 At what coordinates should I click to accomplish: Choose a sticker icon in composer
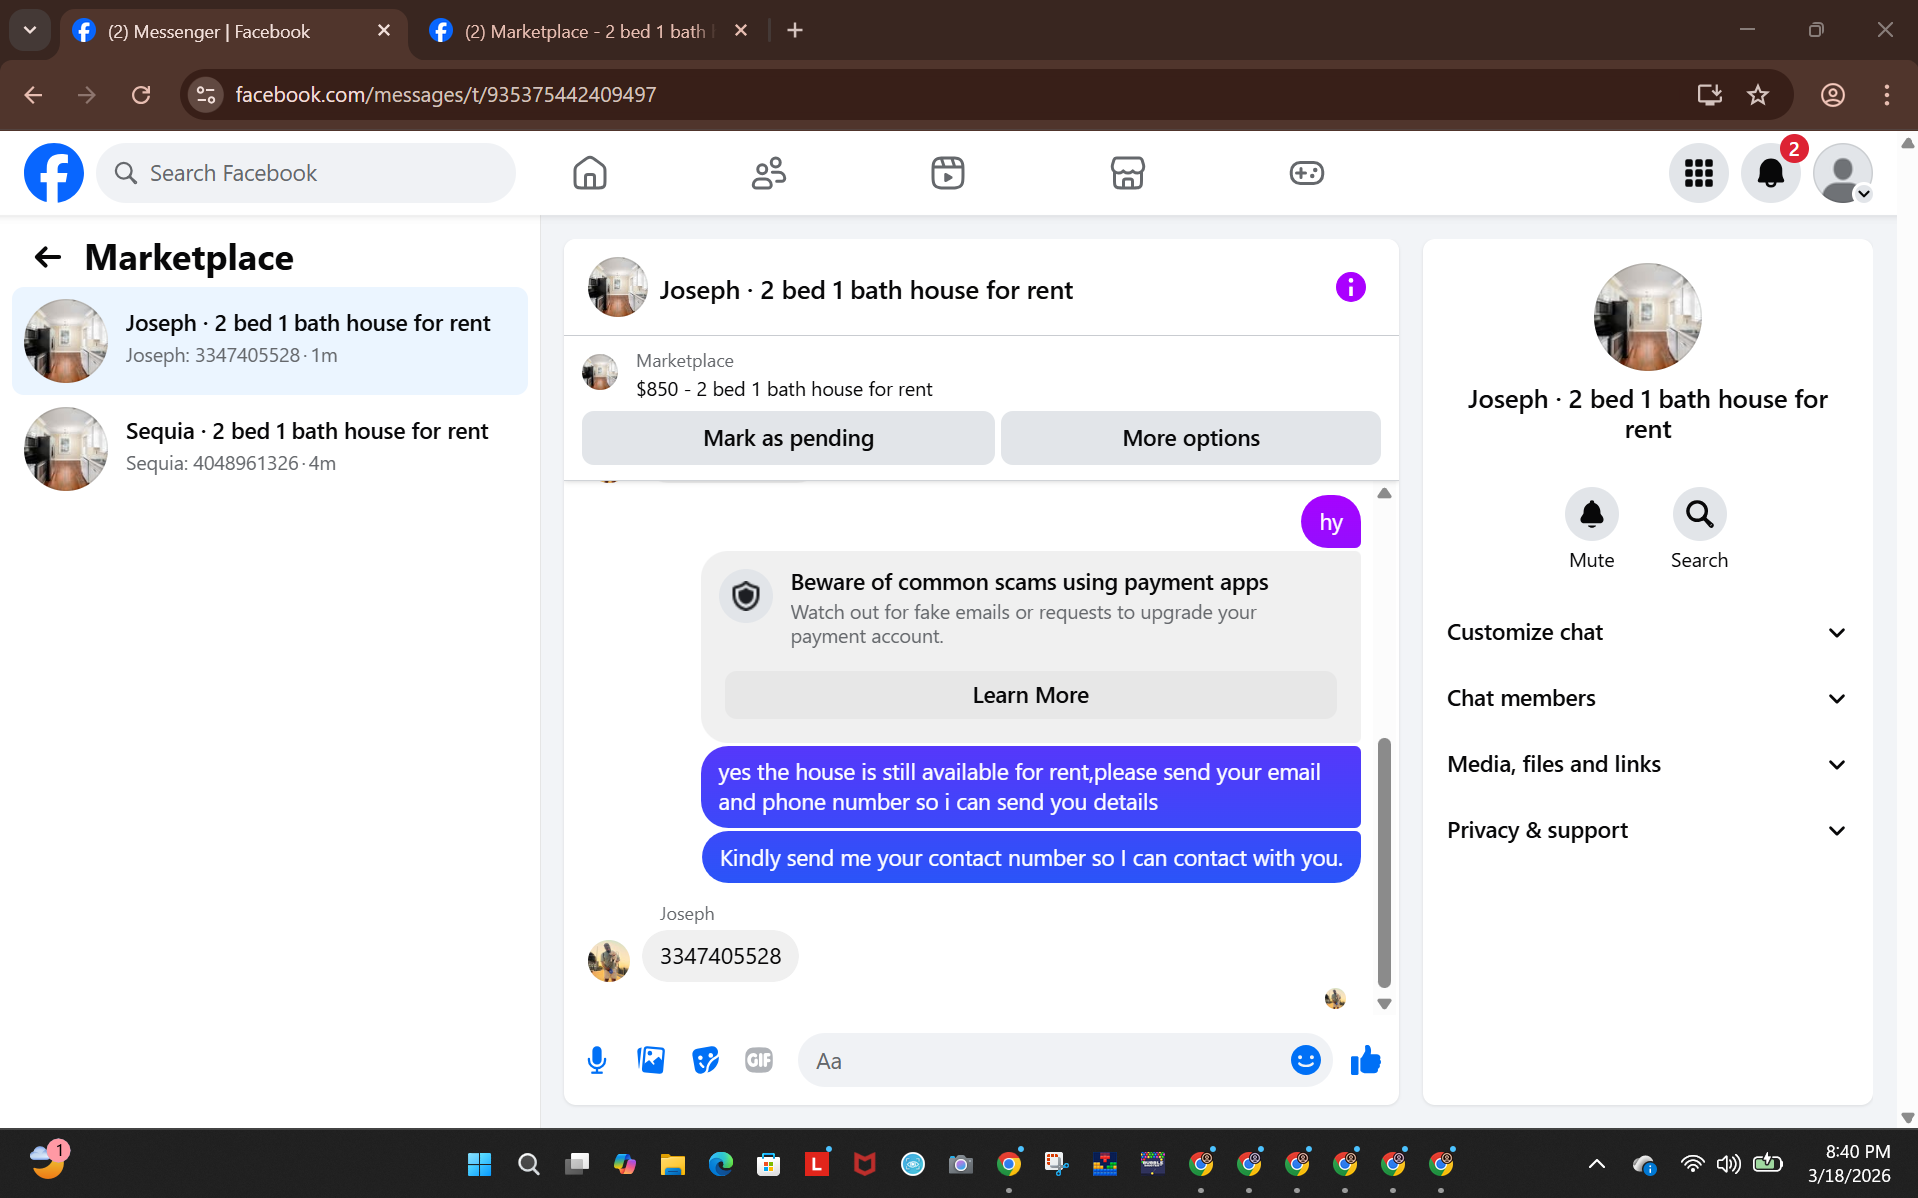(x=705, y=1060)
